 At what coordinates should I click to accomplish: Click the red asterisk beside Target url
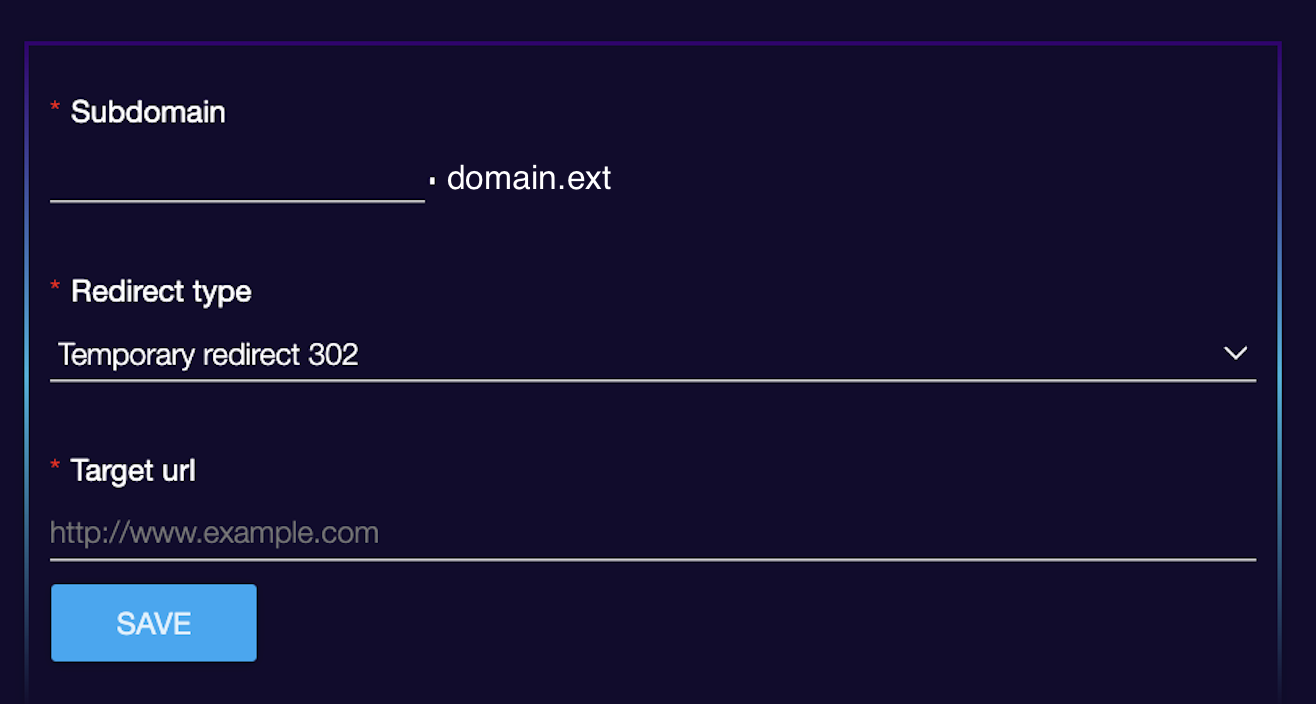tap(55, 465)
